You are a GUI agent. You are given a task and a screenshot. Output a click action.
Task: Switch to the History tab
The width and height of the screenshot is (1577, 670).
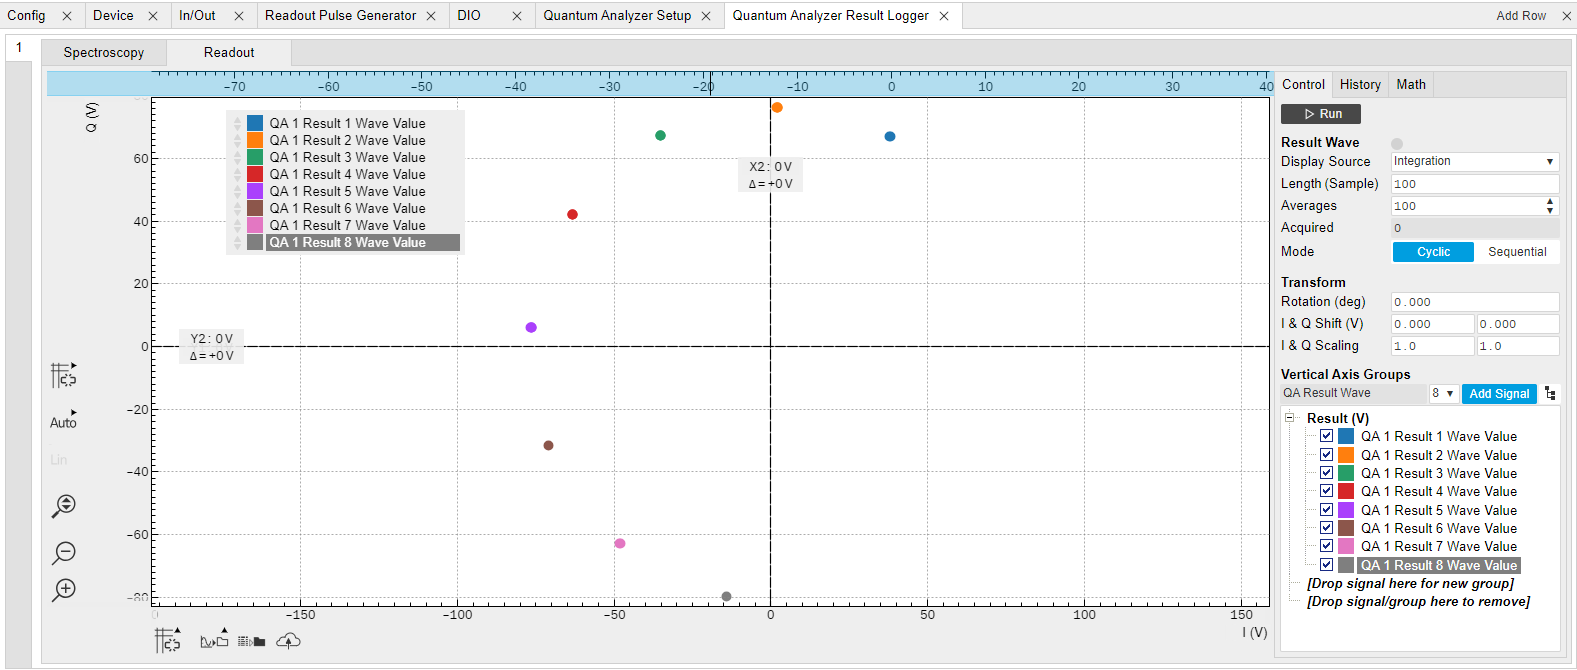click(x=1359, y=85)
